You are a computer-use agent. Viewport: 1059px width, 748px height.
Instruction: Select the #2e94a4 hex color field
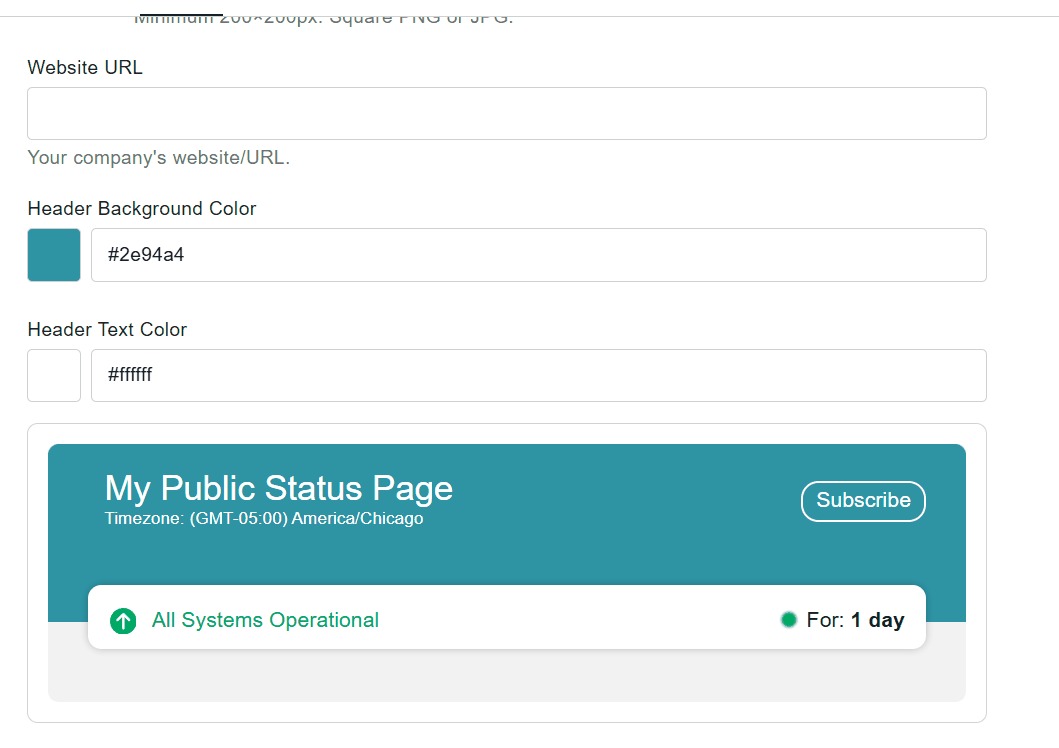point(538,255)
